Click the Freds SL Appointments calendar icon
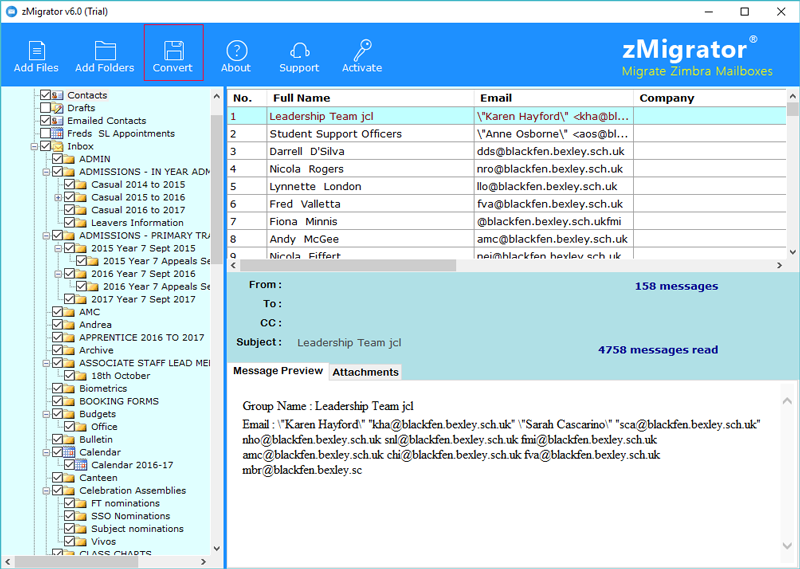 [x=58, y=133]
